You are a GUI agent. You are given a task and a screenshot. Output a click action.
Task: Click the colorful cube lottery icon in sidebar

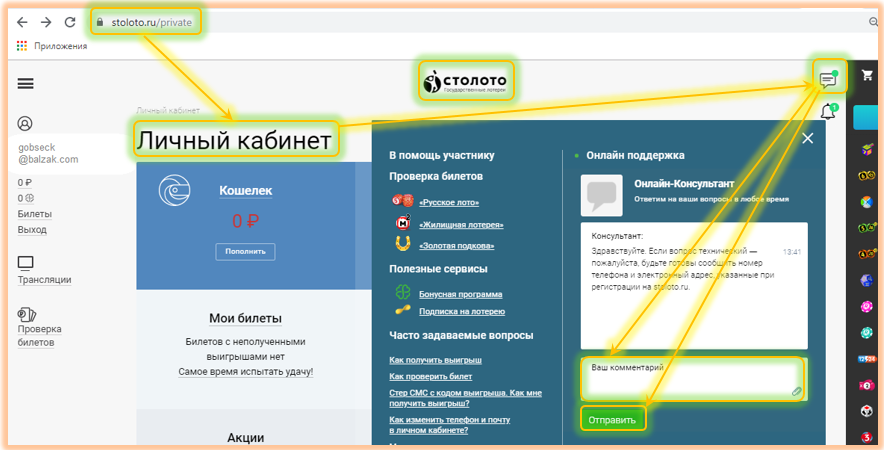[x=867, y=149]
